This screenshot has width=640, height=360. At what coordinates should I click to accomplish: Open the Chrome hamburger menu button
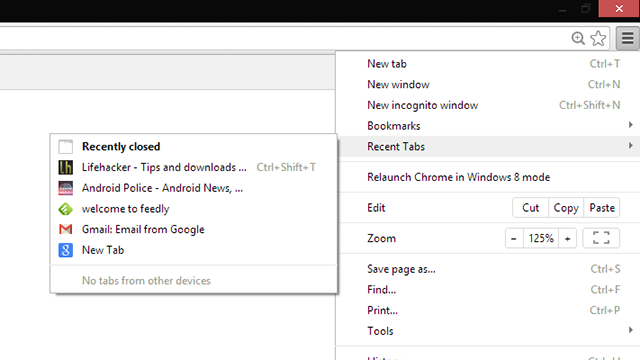point(627,38)
